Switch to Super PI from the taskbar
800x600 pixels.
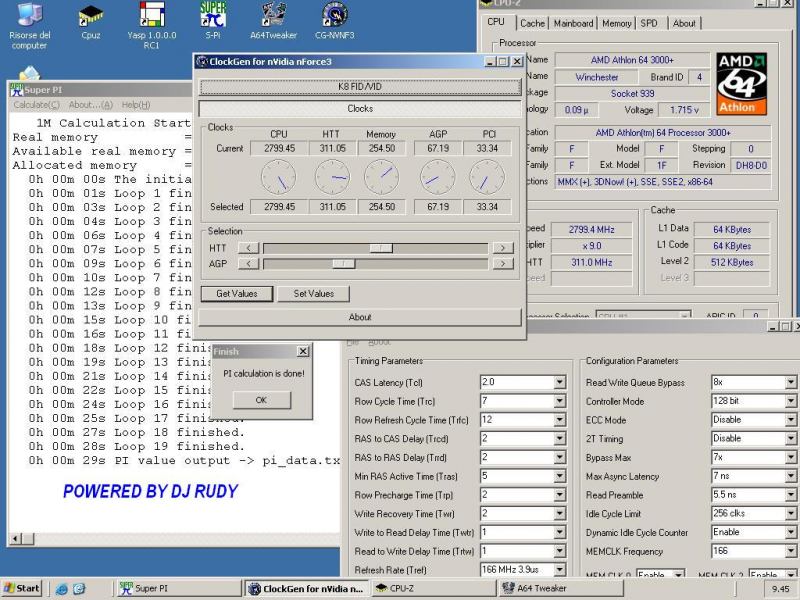click(x=179, y=588)
